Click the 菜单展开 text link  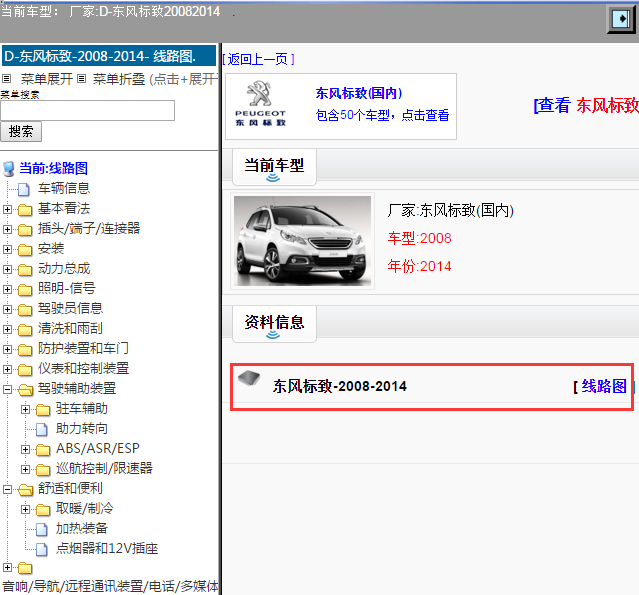click(47, 79)
